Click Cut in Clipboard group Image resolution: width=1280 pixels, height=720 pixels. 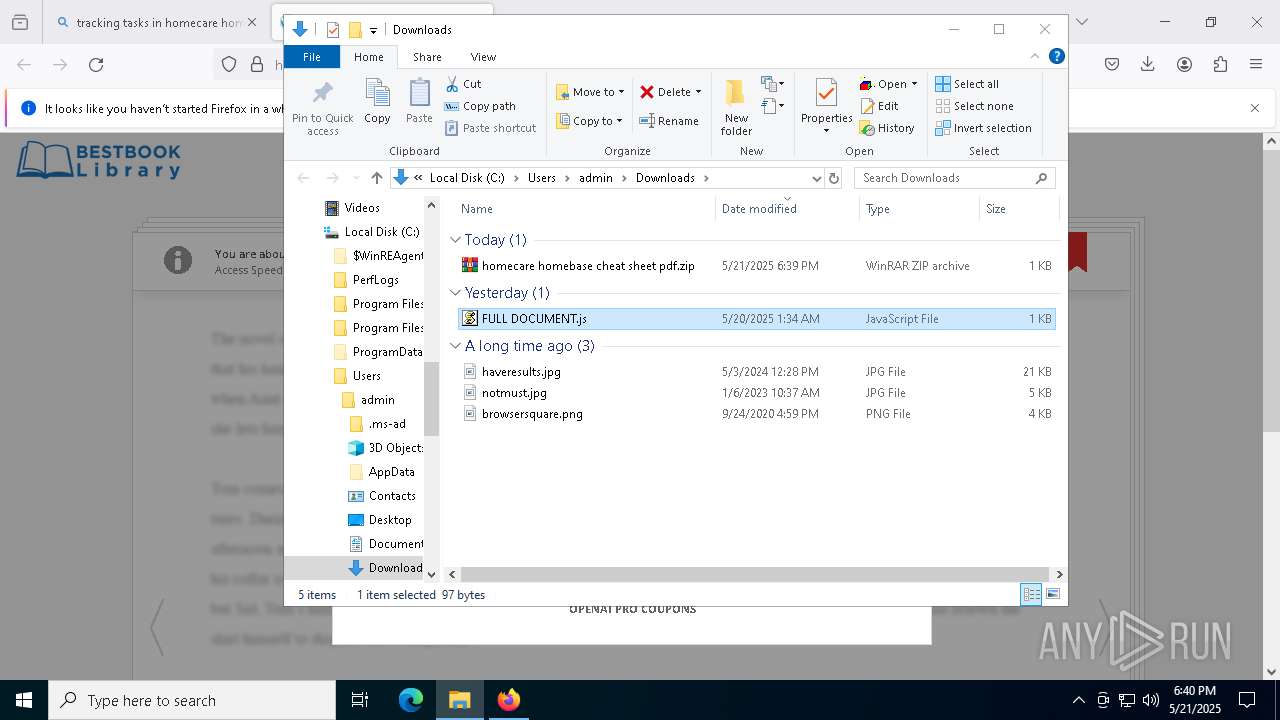463,84
